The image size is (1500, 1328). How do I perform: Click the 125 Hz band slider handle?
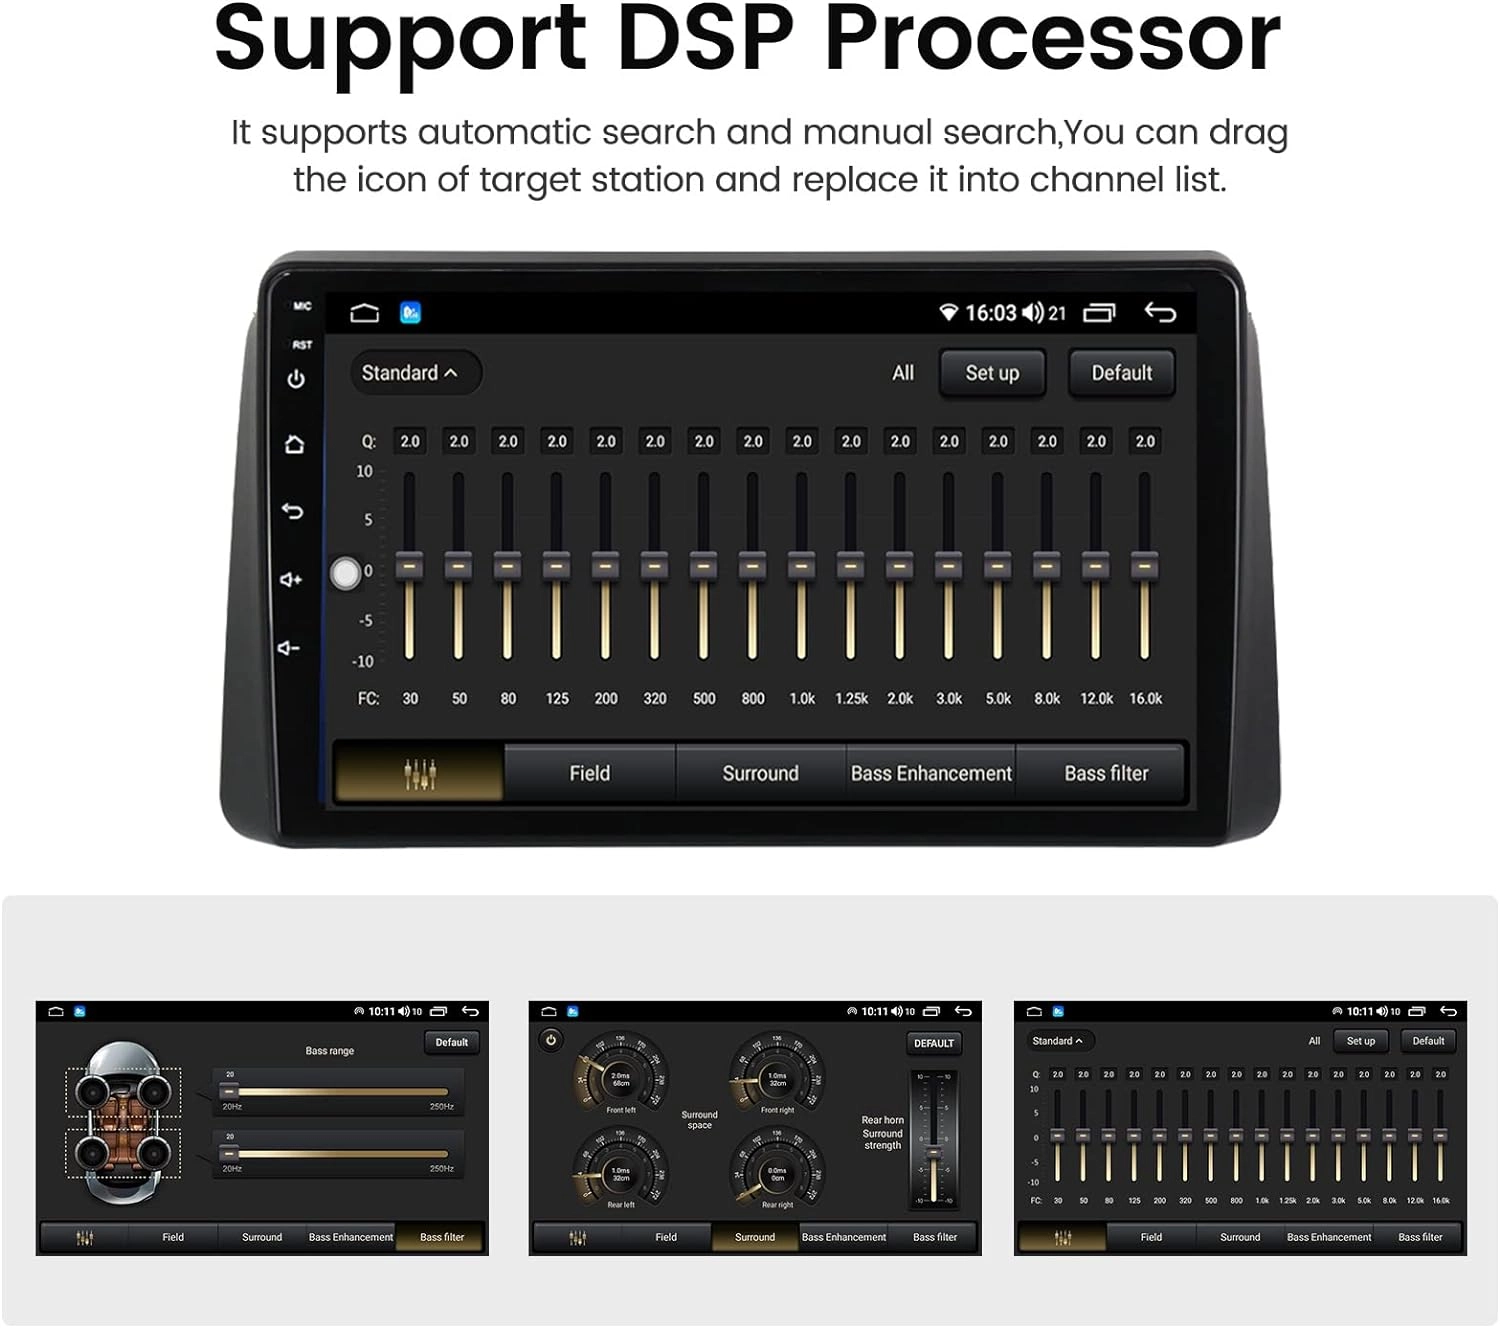point(556,566)
